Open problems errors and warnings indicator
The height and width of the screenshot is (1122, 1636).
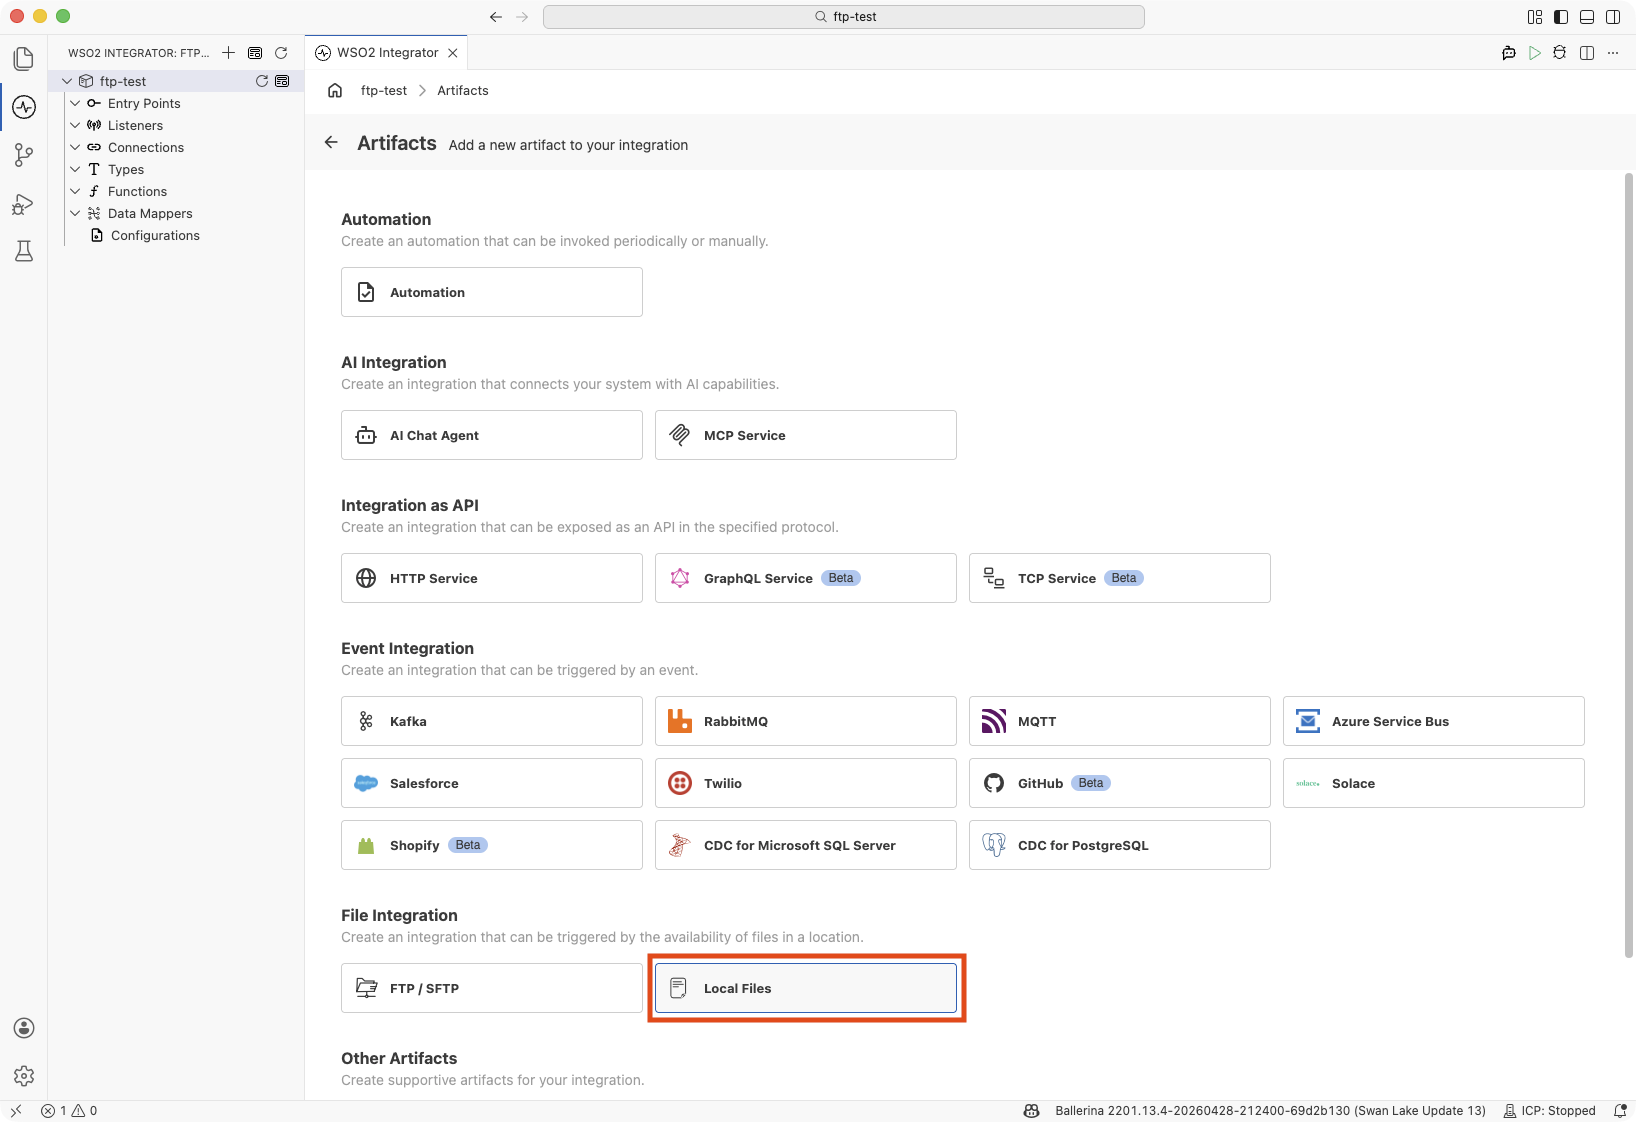point(69,1111)
